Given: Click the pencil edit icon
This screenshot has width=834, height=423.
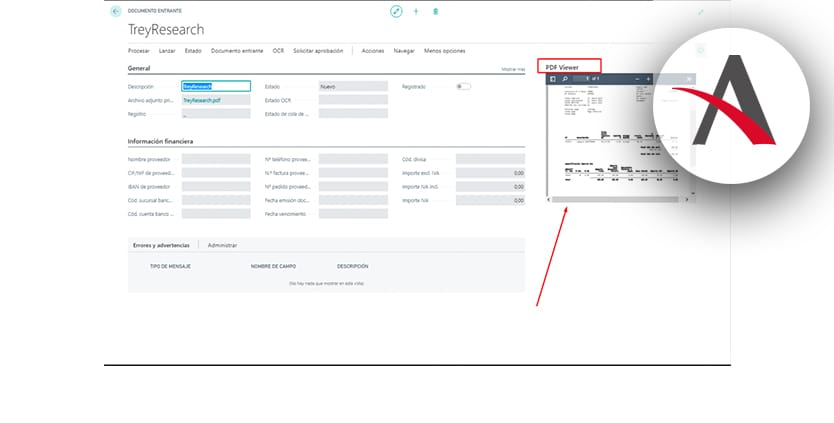Looking at the screenshot, I should click(x=396, y=11).
